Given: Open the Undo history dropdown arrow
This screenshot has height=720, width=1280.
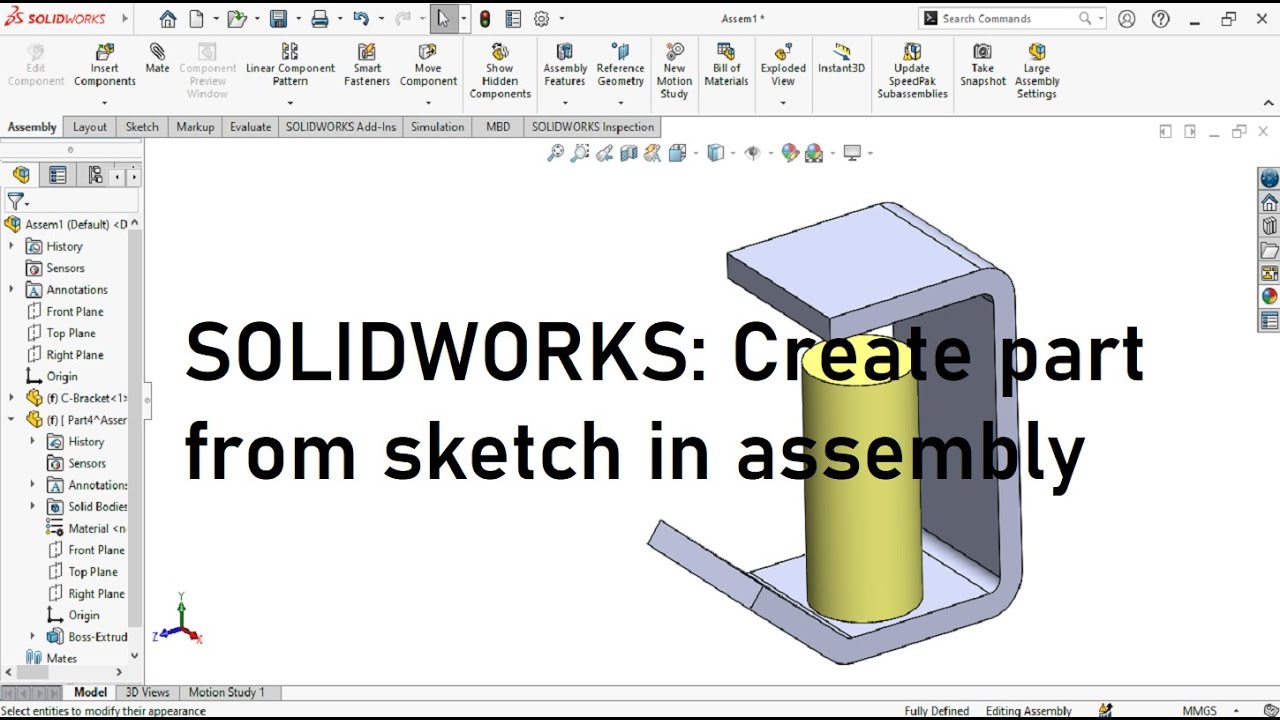Looking at the screenshot, I should [x=381, y=19].
